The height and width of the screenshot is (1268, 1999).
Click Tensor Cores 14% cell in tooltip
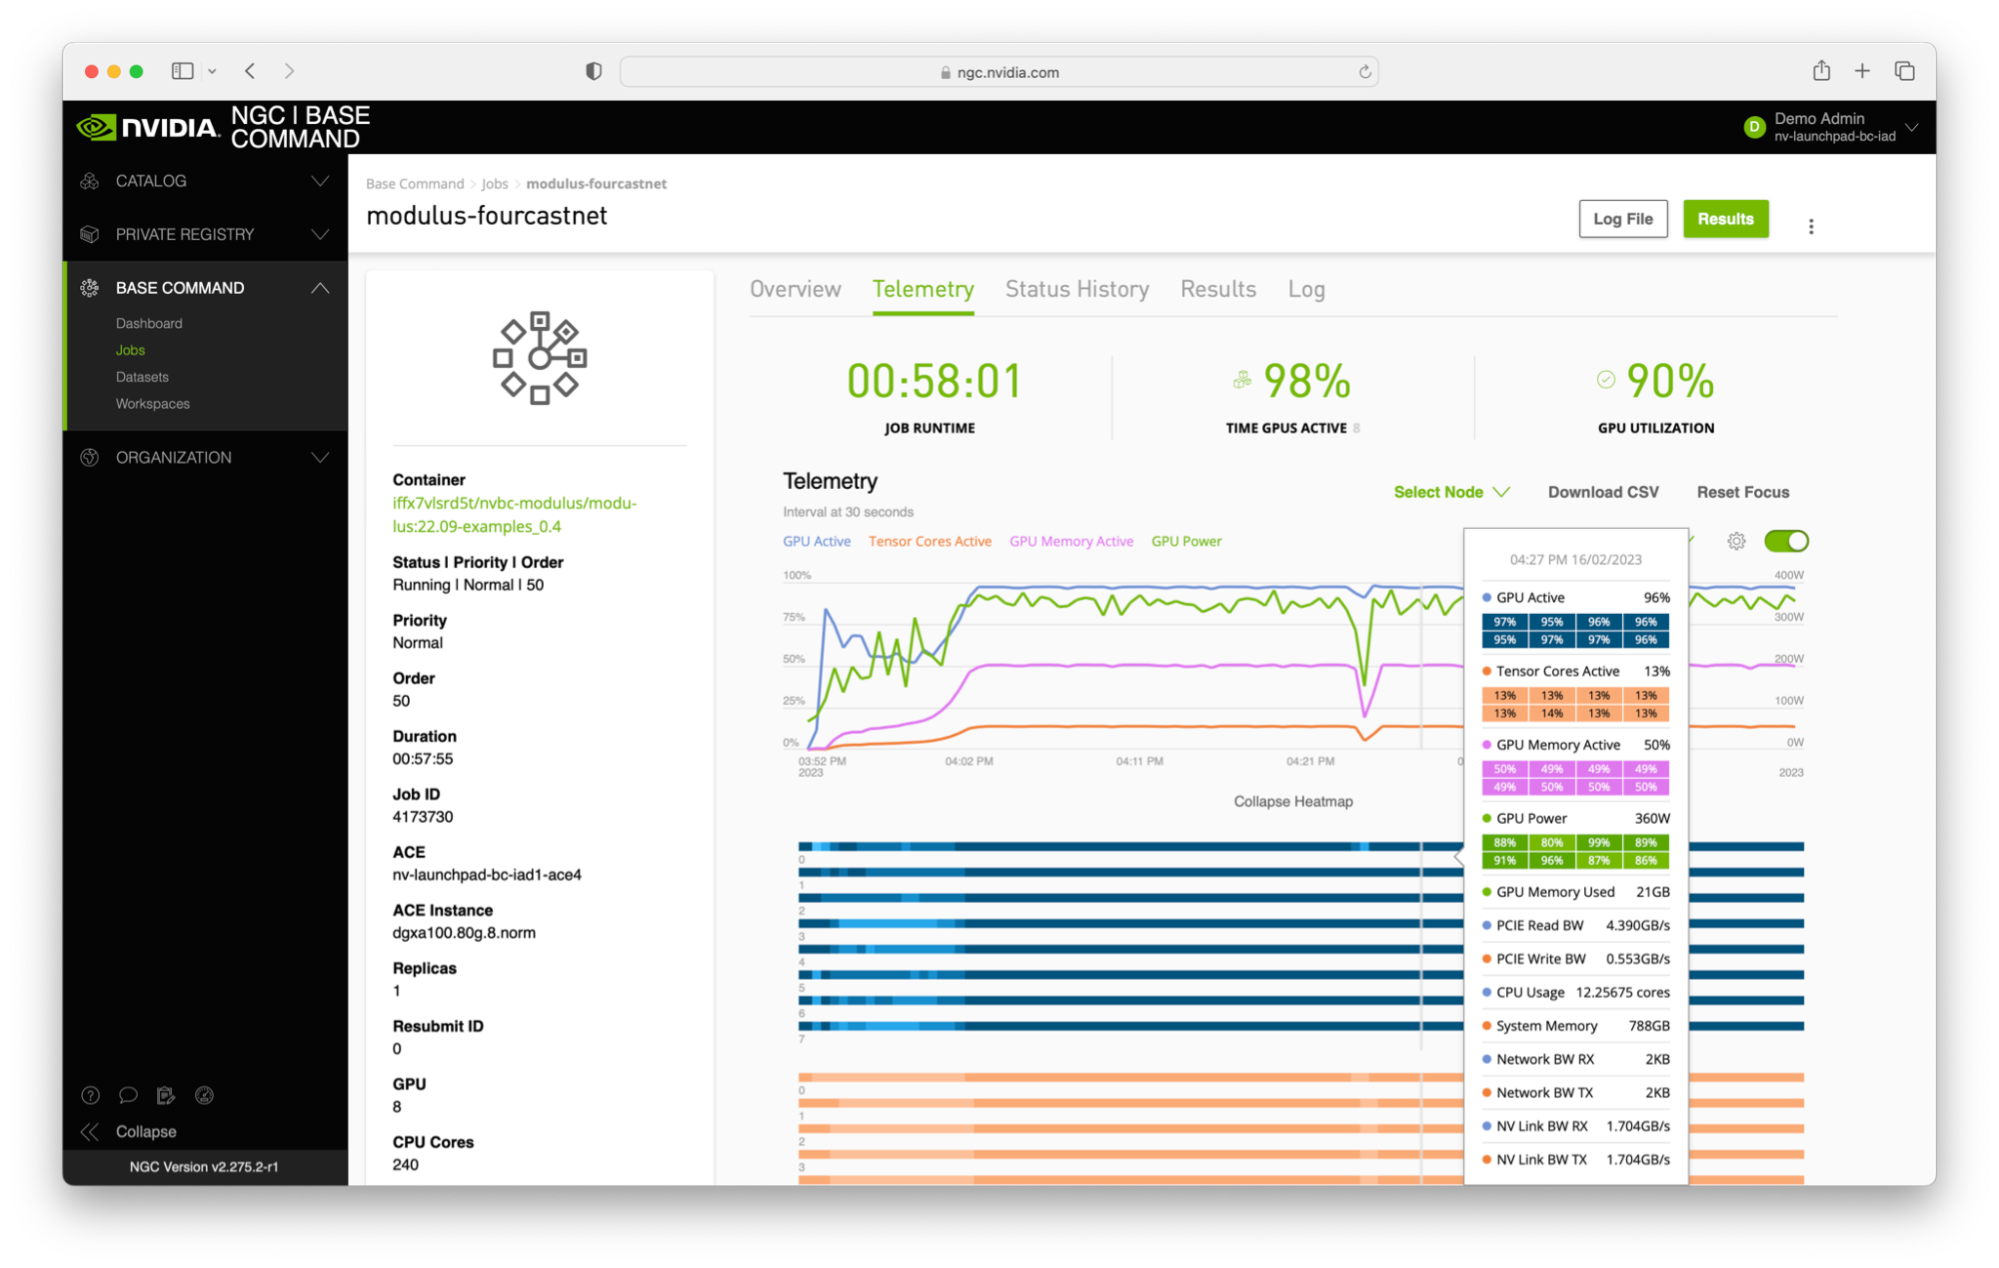[x=1551, y=714]
